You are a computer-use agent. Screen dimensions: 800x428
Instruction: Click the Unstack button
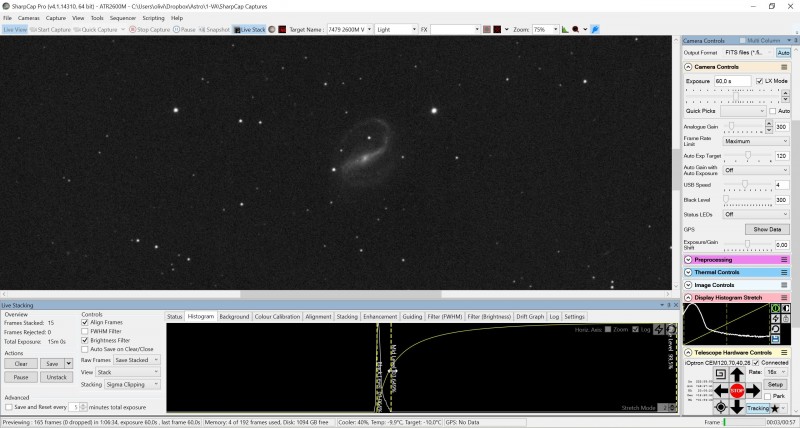tap(57, 377)
